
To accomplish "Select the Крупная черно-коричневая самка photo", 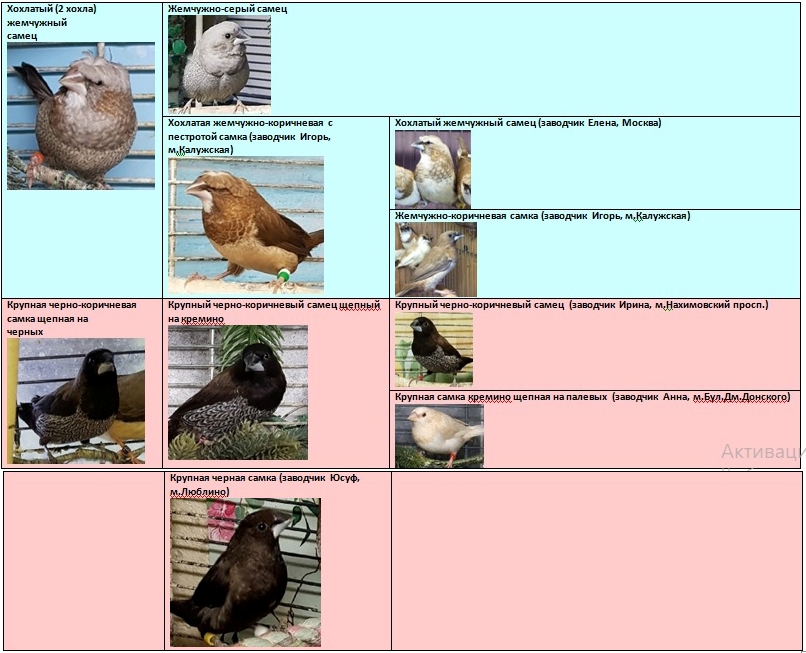I will [76, 400].
